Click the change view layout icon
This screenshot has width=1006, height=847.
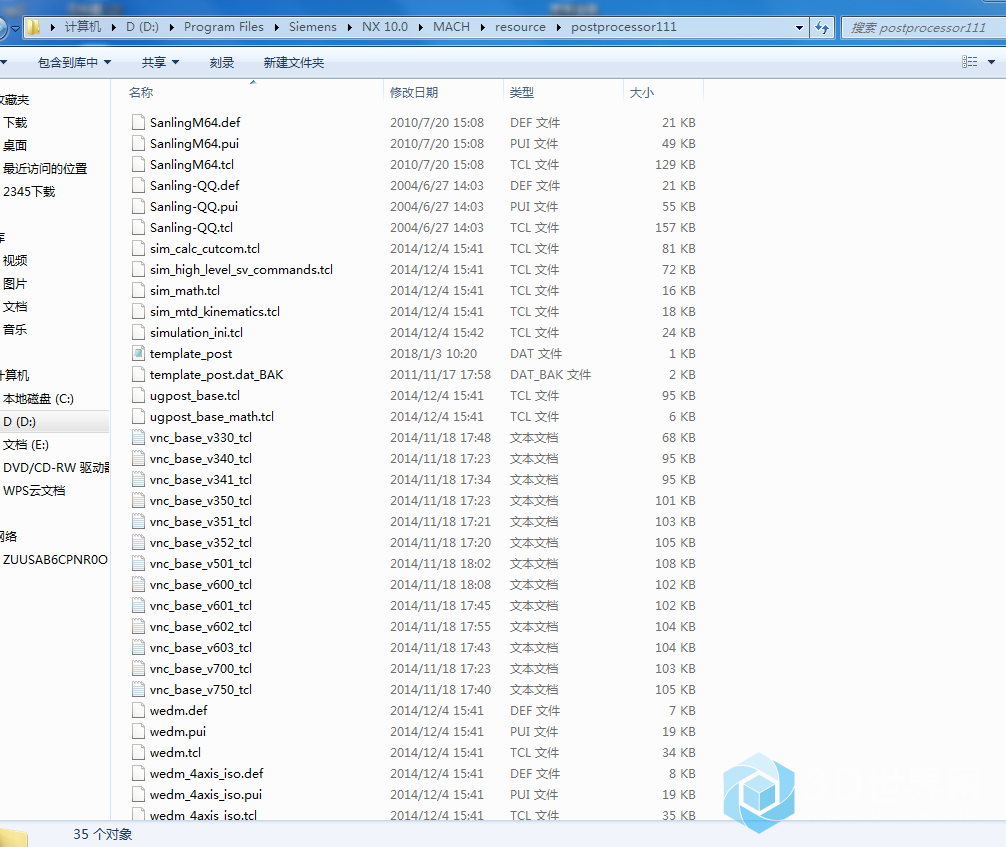coord(969,62)
